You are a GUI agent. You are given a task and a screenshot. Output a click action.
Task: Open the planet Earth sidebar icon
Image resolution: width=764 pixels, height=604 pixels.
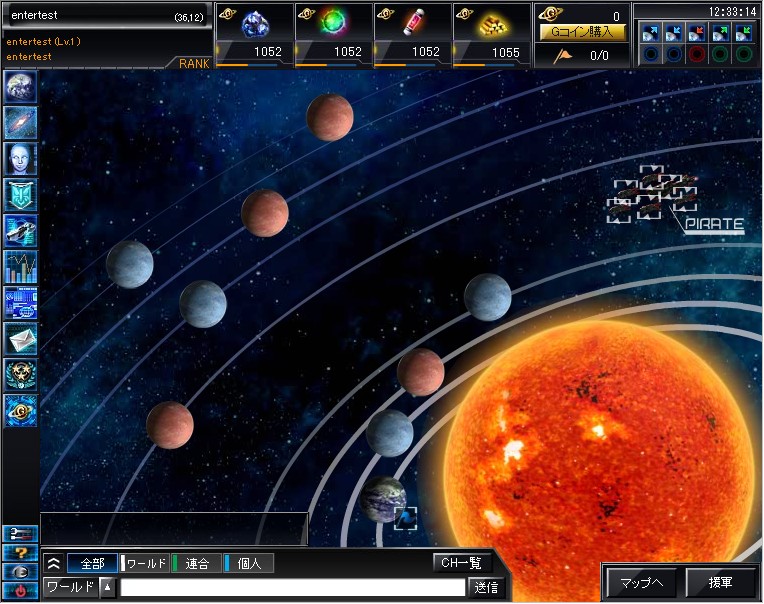pos(20,87)
